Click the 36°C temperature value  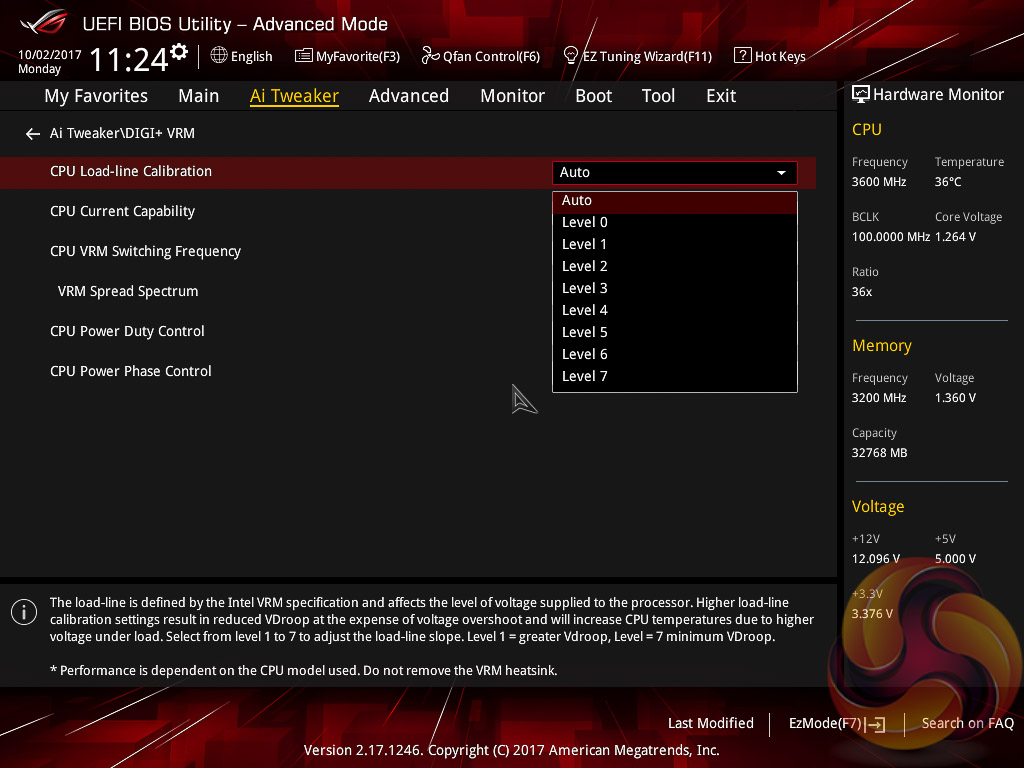[x=948, y=182]
